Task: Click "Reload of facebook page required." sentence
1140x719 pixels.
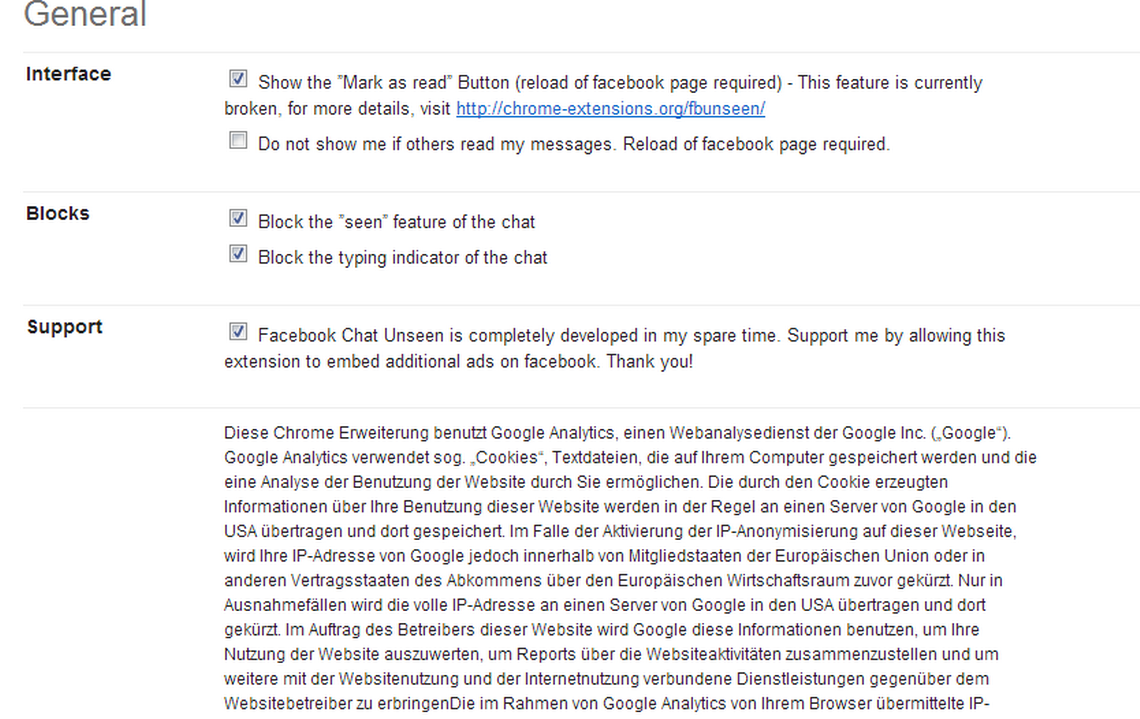Action: point(756,144)
